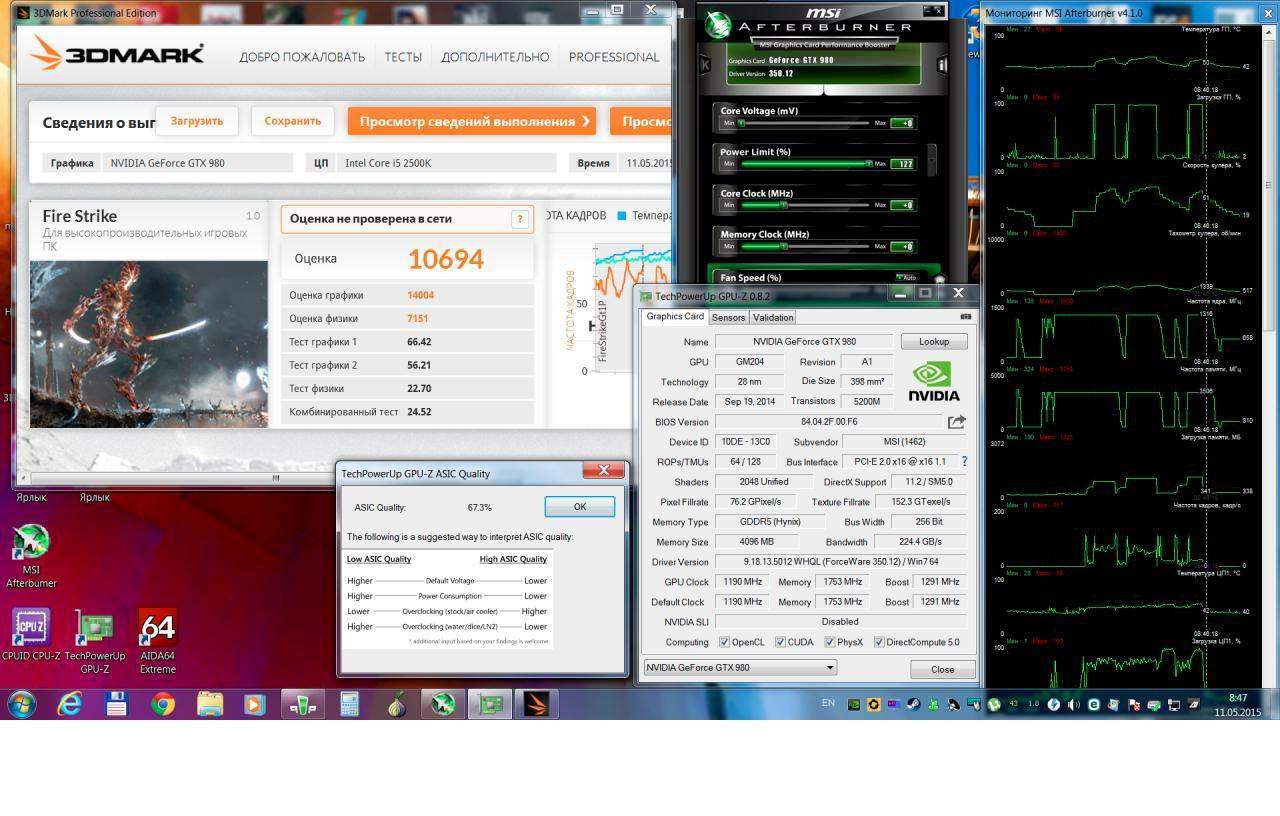The width and height of the screenshot is (1280, 816).
Task: Click the BIOS export arrow icon in GPU-Z
Action: tap(957, 422)
